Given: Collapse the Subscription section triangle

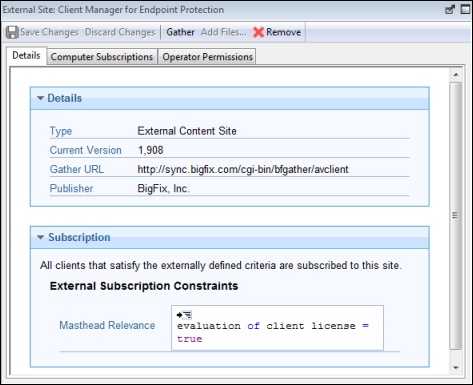Looking at the screenshot, I should tap(41, 237).
